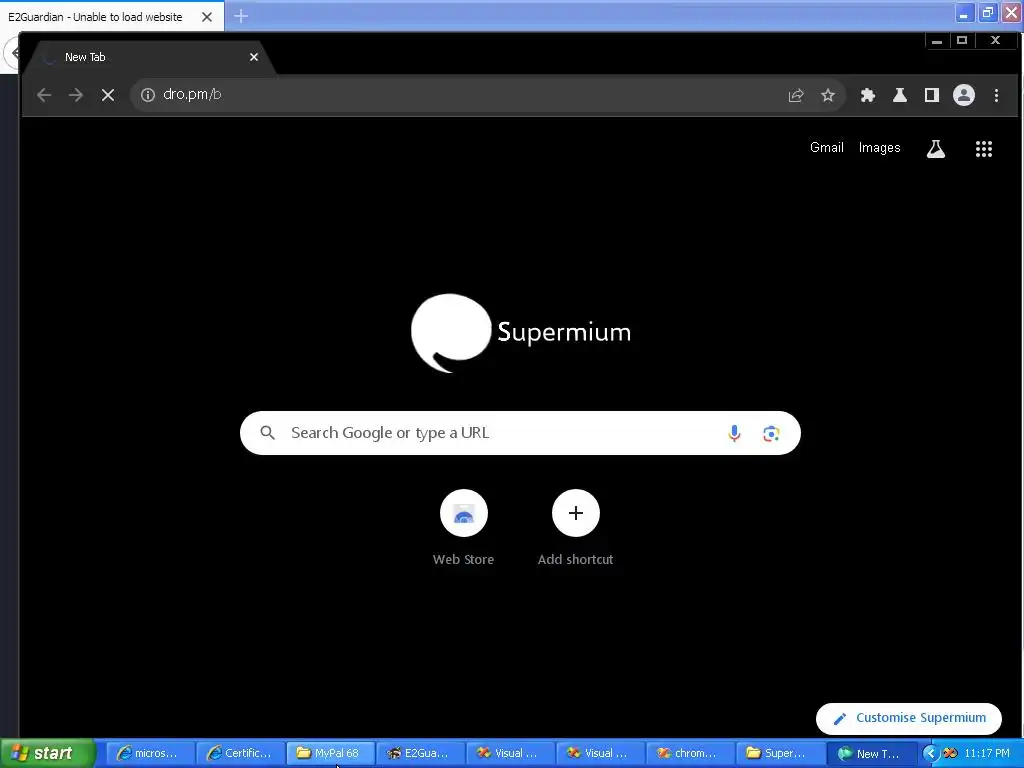Bookmark this tab with the star icon
This screenshot has width=1024, height=768.
[x=827, y=95]
